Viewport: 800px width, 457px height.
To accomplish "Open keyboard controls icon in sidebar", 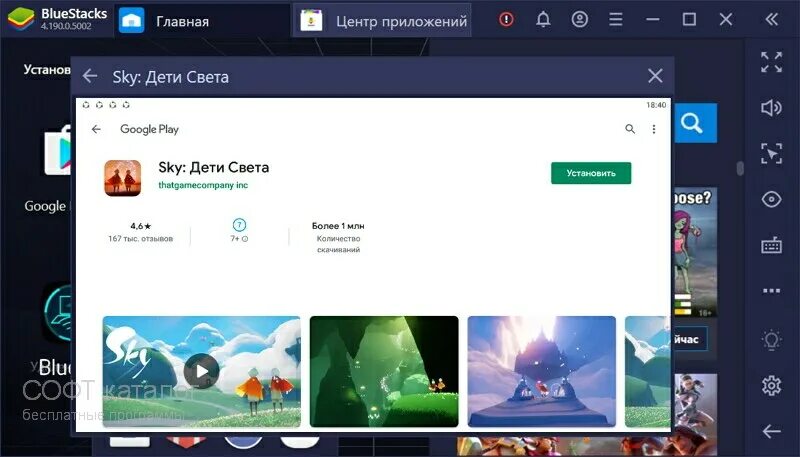I will 771,245.
